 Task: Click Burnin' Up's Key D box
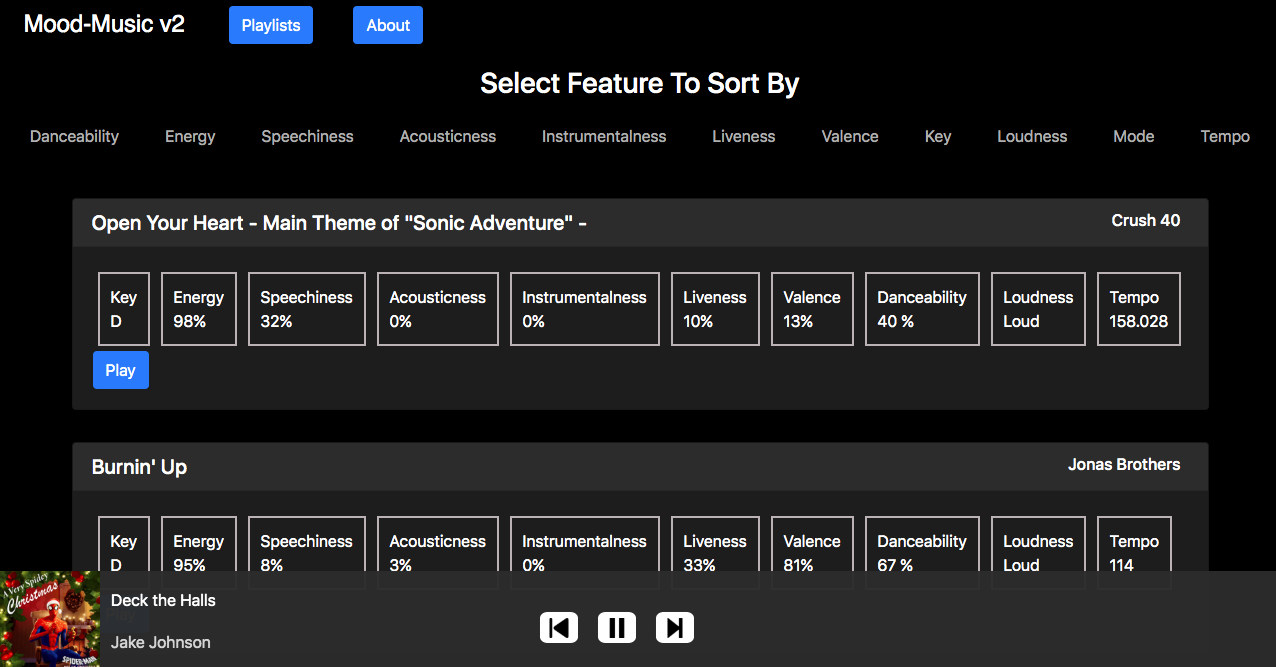pos(124,544)
